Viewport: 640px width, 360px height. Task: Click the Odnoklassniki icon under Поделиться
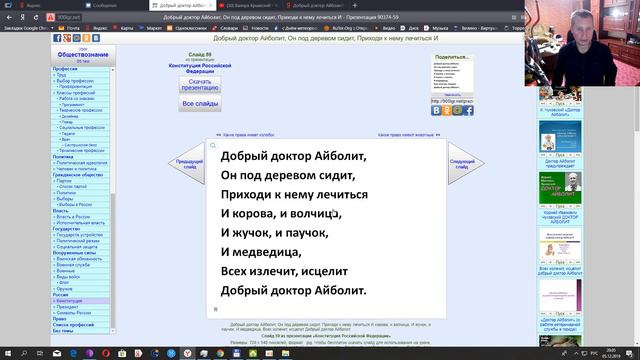pos(447,111)
